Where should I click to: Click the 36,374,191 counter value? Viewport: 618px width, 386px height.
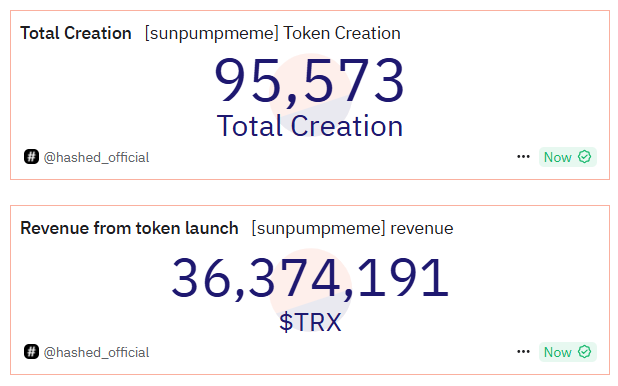310,278
